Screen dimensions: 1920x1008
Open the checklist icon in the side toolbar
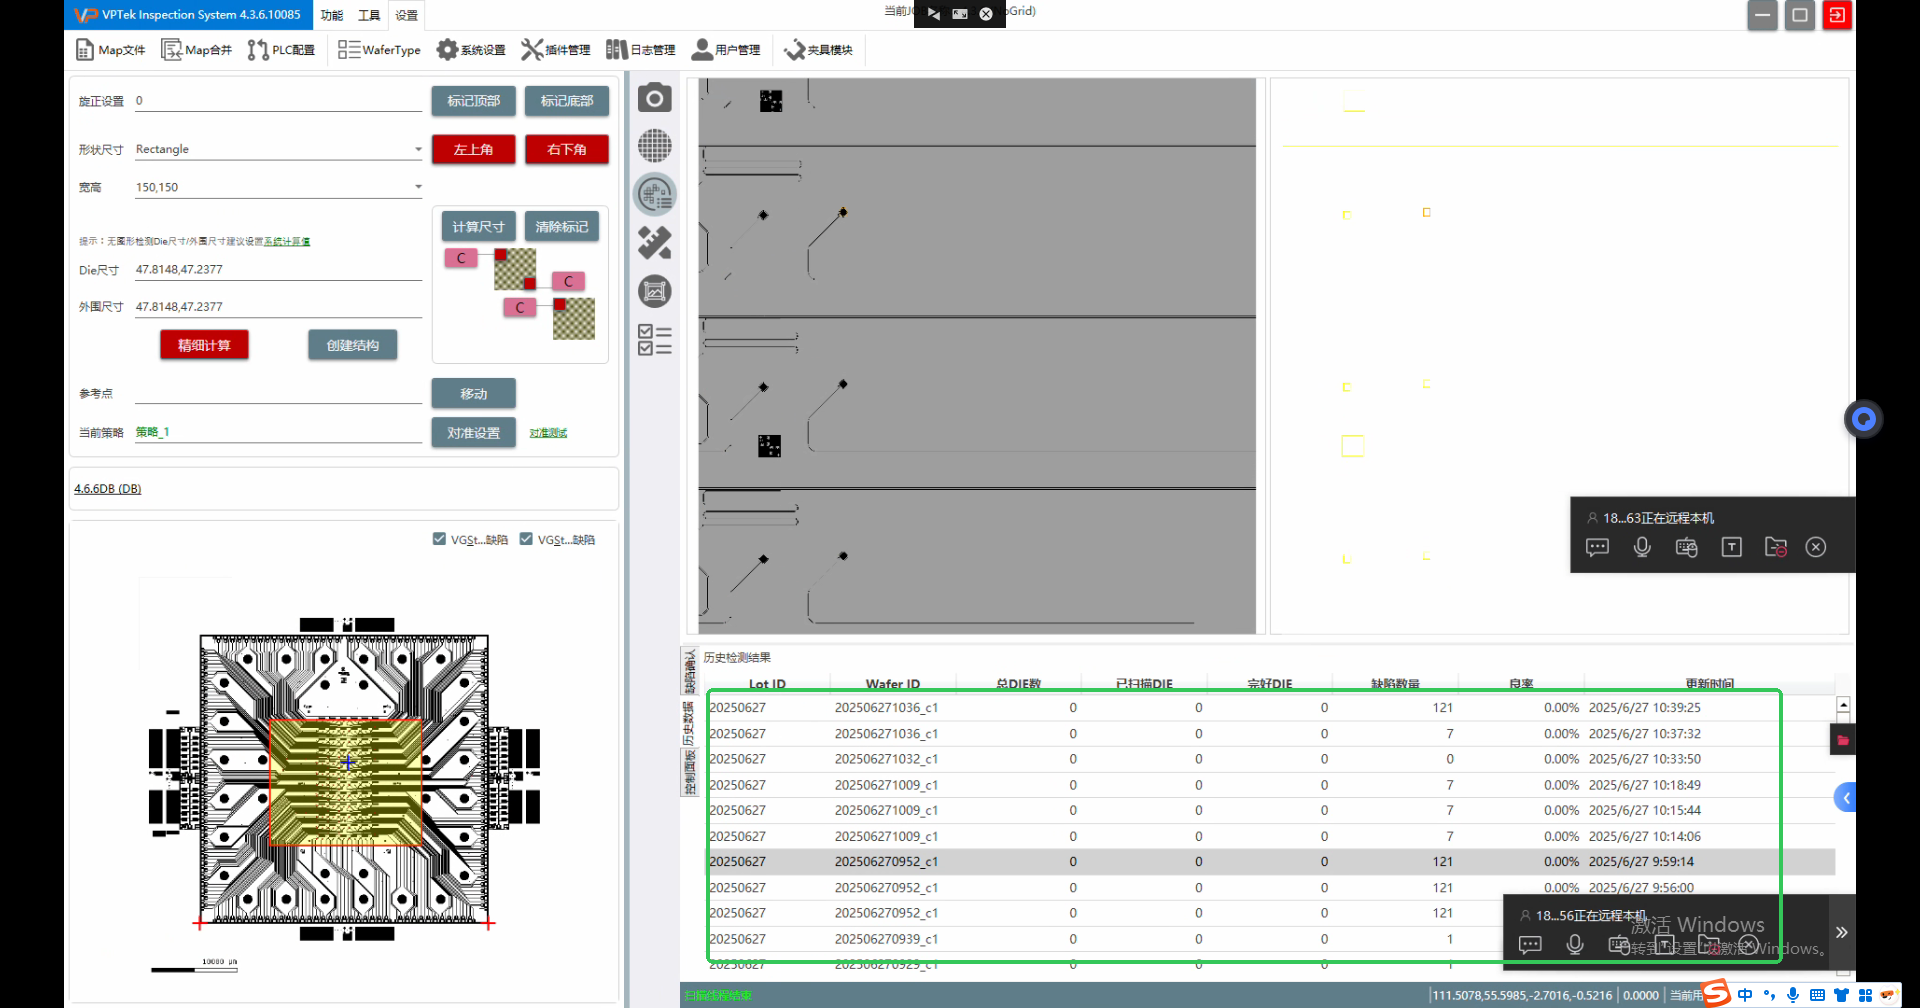click(x=655, y=340)
